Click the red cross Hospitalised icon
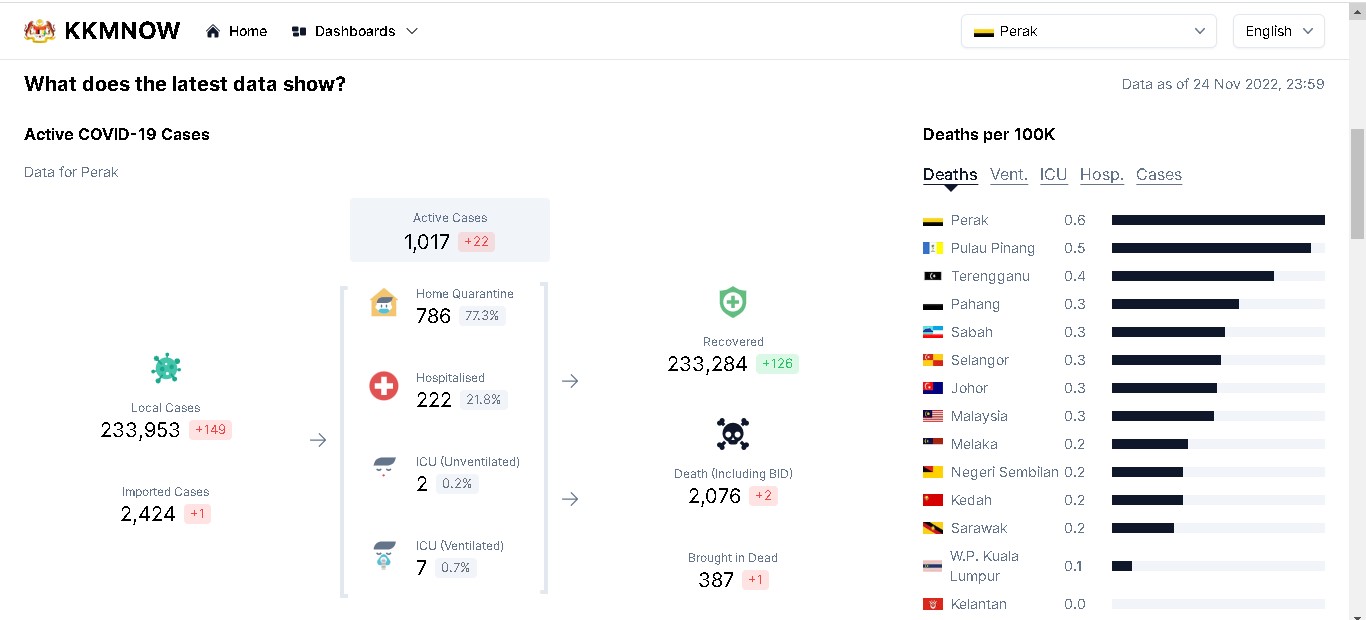 384,386
